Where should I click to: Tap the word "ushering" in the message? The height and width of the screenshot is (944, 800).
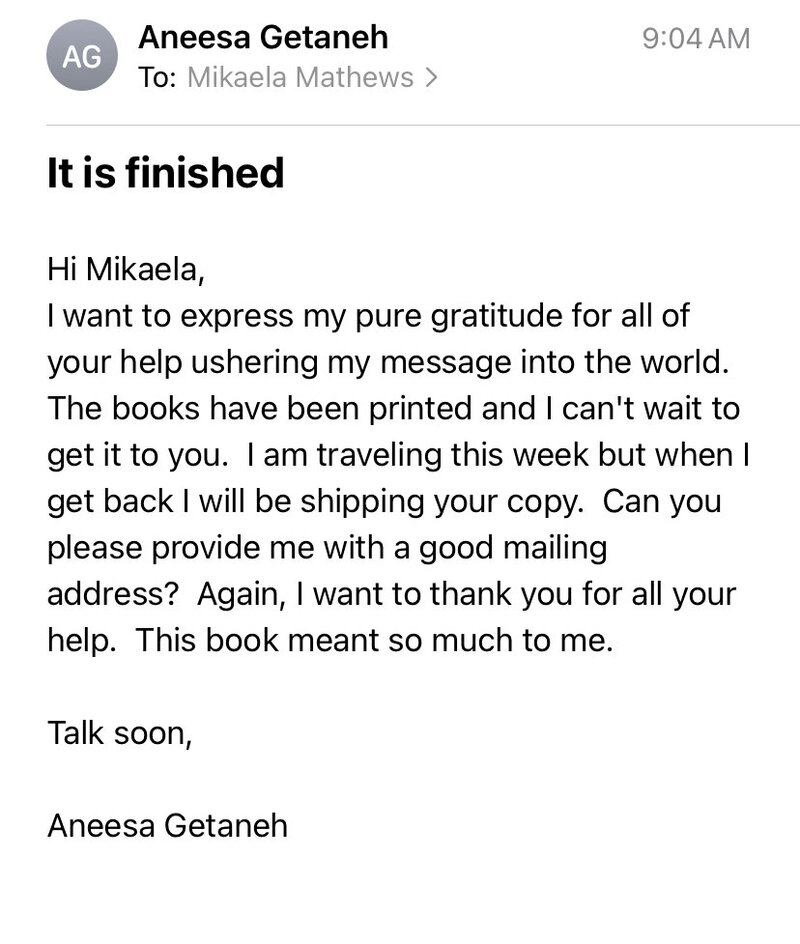(255, 363)
